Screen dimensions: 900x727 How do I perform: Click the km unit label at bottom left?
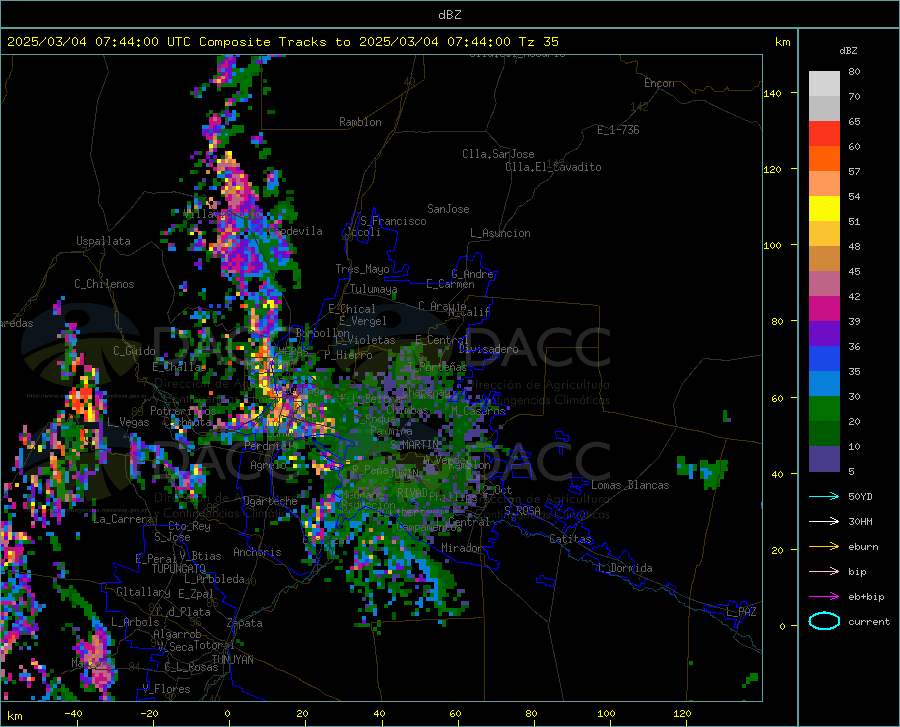(14, 716)
